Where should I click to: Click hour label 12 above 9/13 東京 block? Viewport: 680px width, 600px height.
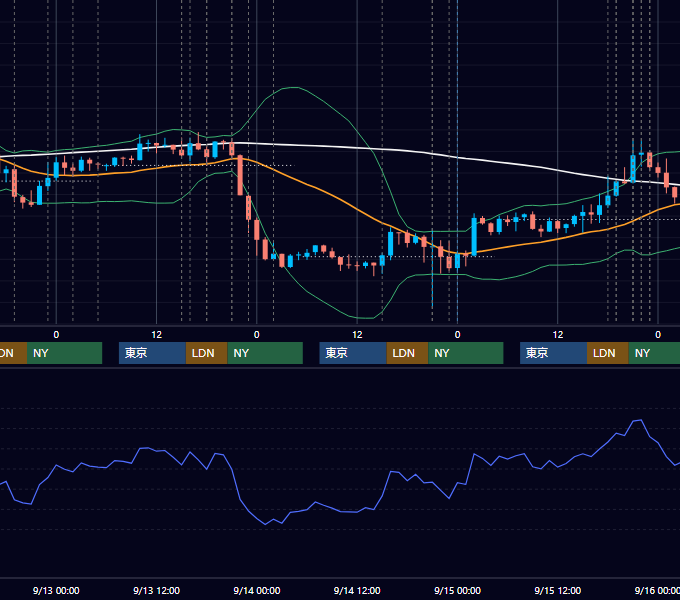coord(157,335)
